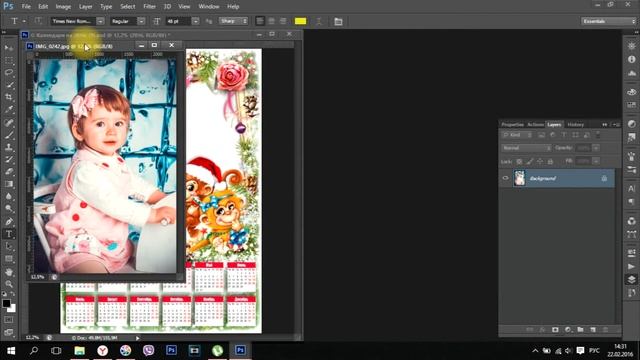The height and width of the screenshot is (360, 640).
Task: Toggle lock transparent pixels
Action: click(519, 162)
